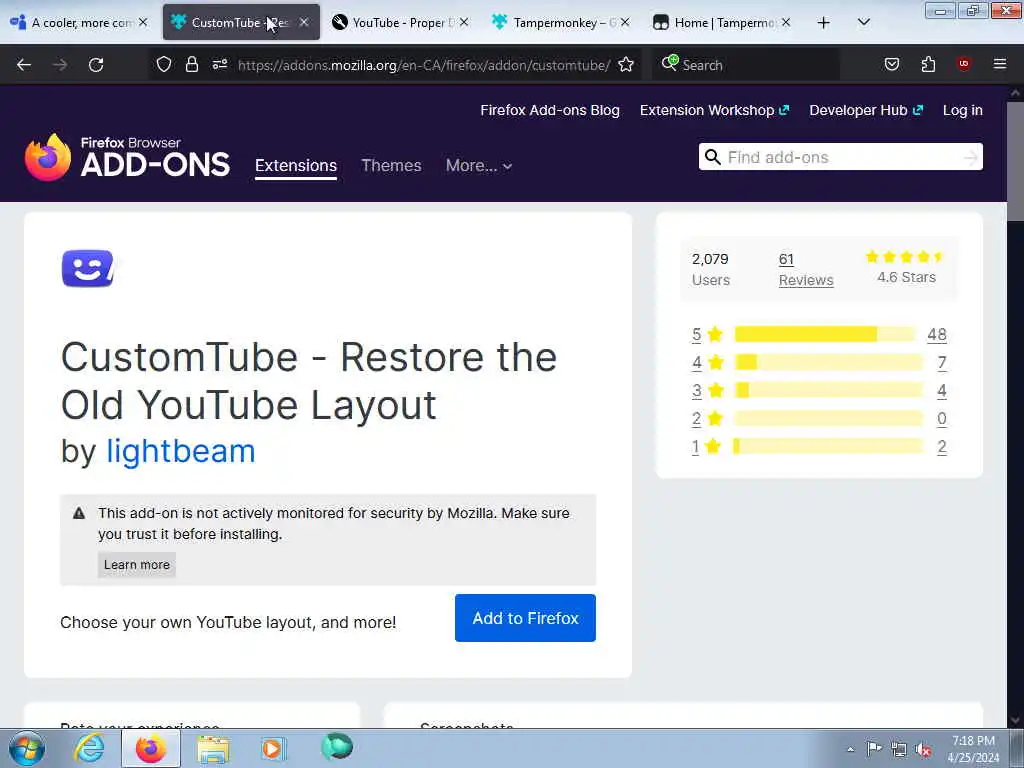
Task: Click the Firefox Browser Add-ons logo
Action: pyautogui.click(x=127, y=157)
